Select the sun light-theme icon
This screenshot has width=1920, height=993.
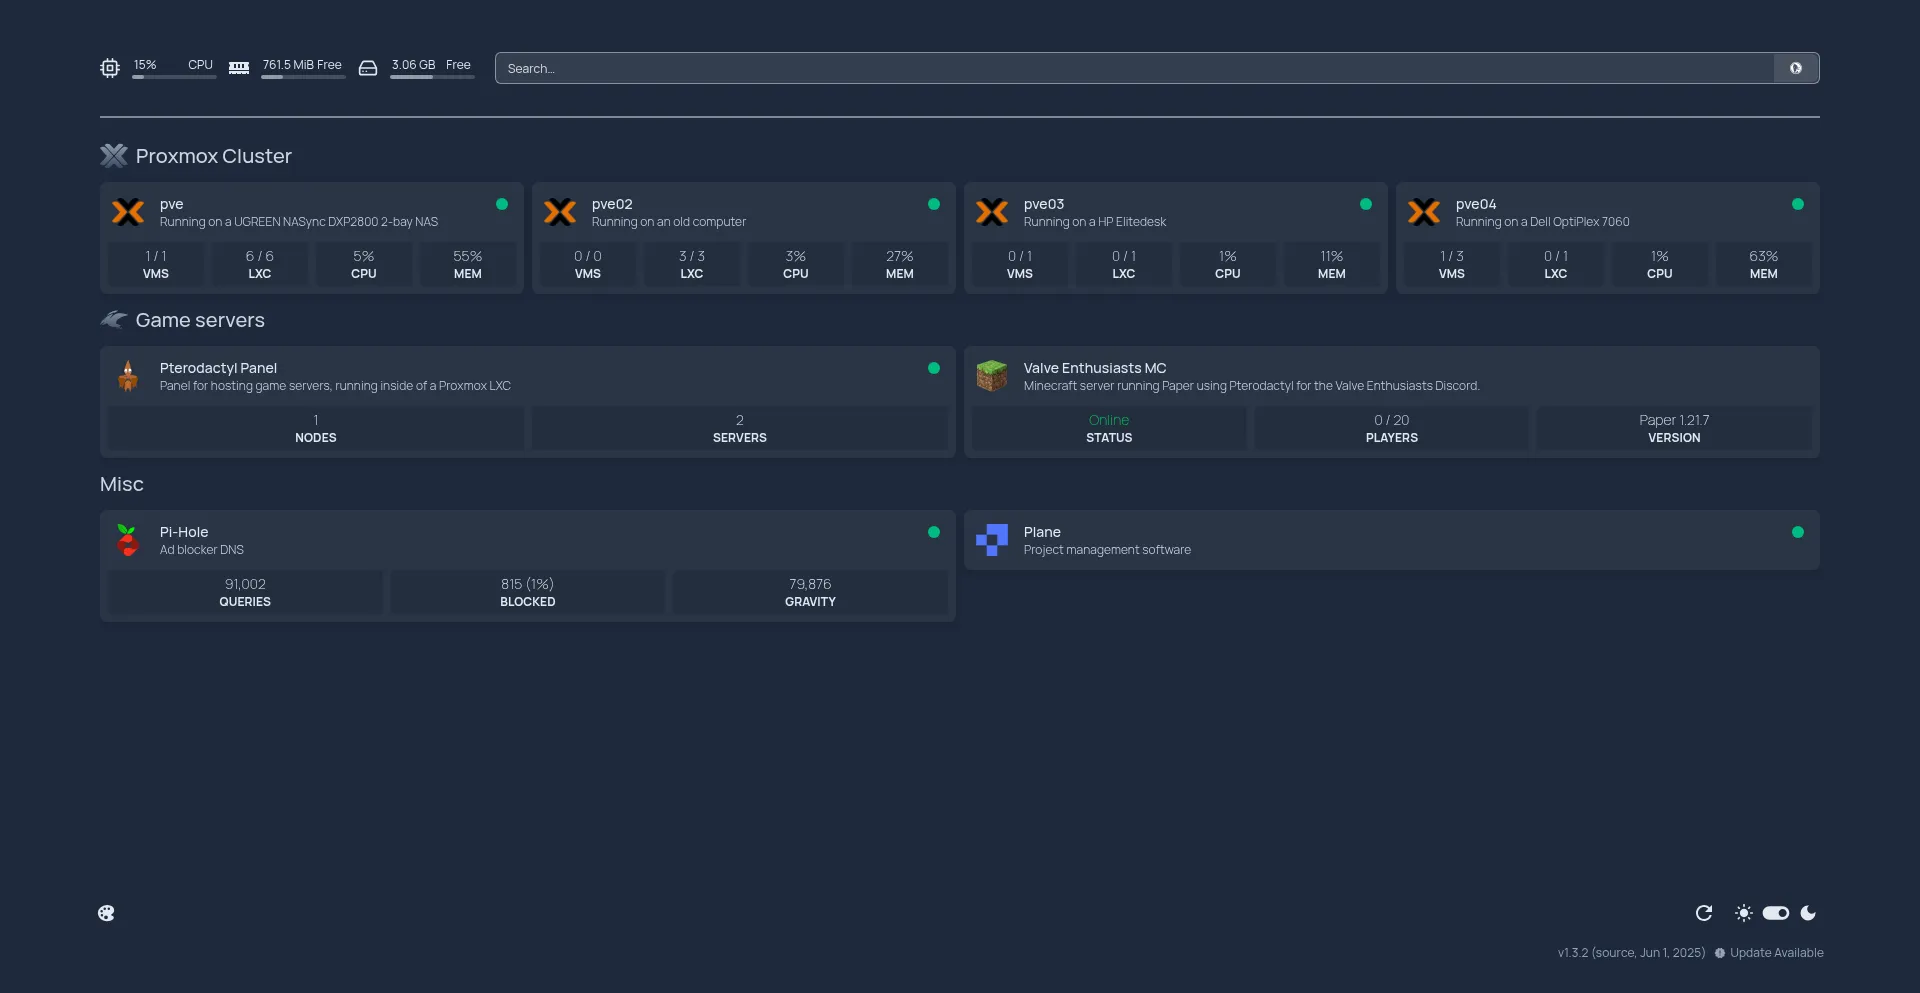[1744, 913]
